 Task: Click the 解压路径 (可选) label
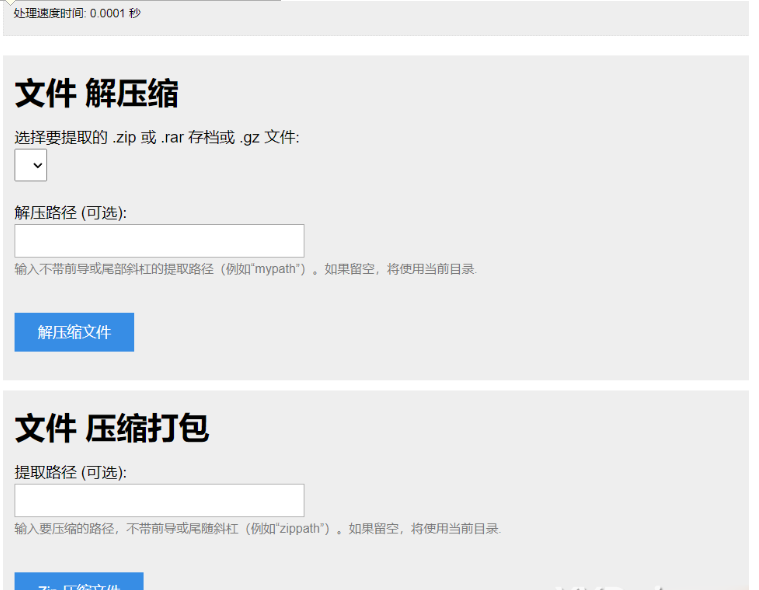[x=71, y=212]
